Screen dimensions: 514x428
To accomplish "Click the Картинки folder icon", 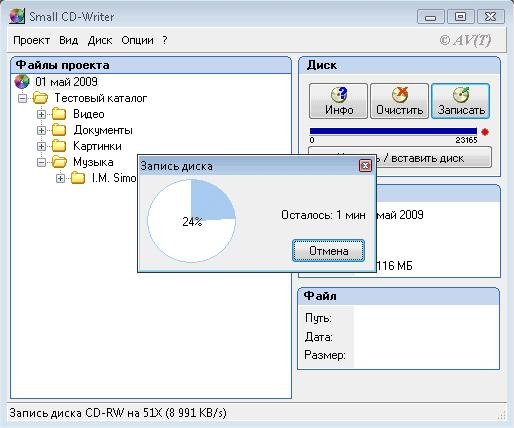I will coord(59,146).
